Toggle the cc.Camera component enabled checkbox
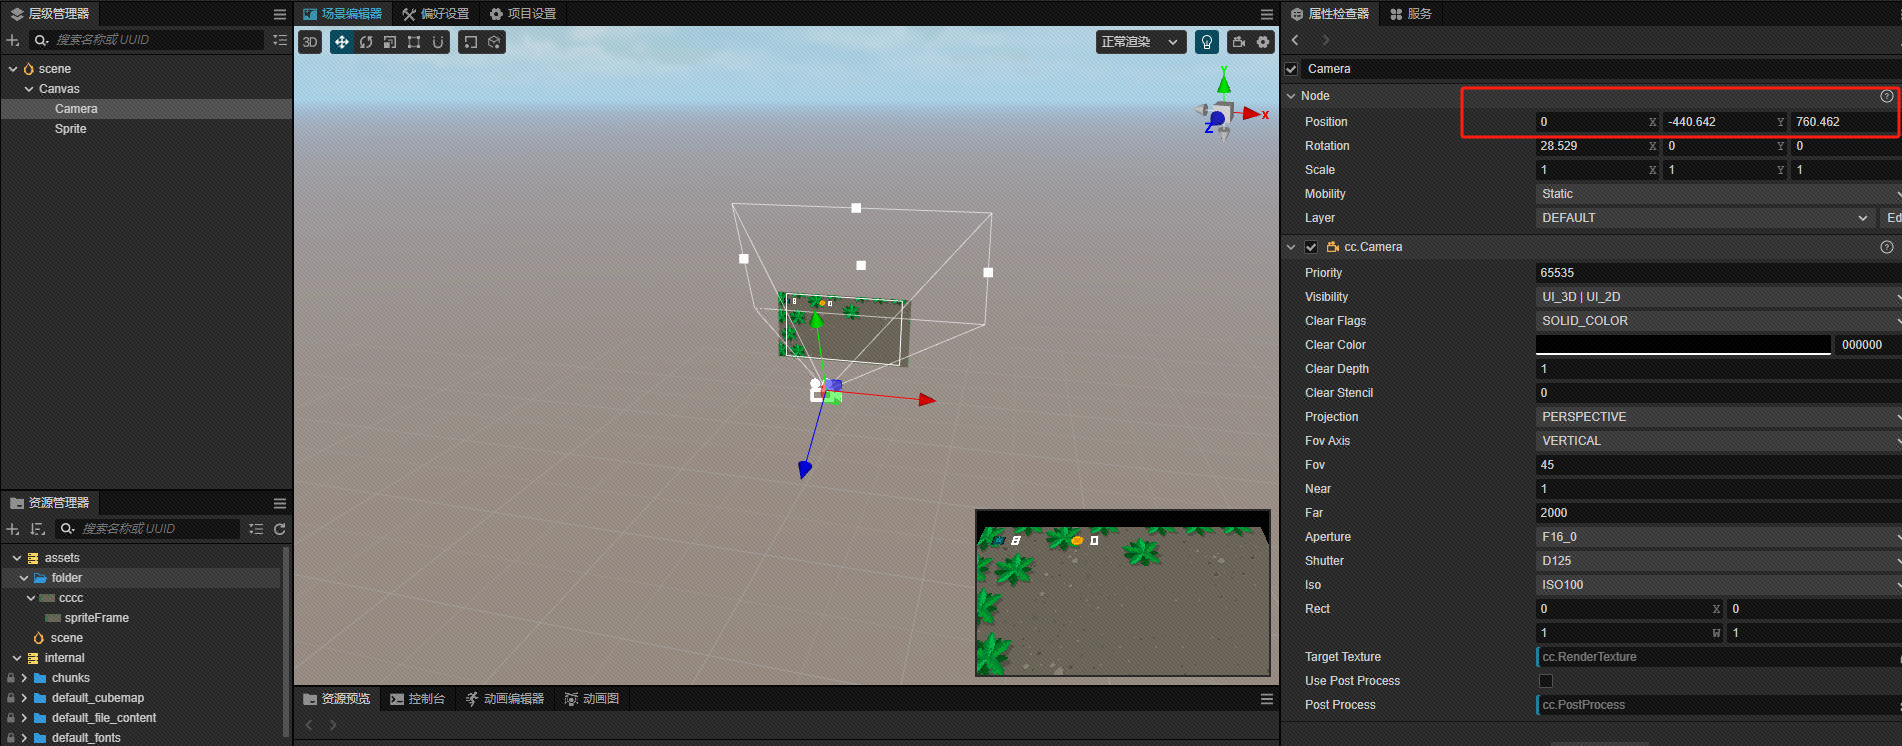The image size is (1902, 746). pos(1311,247)
